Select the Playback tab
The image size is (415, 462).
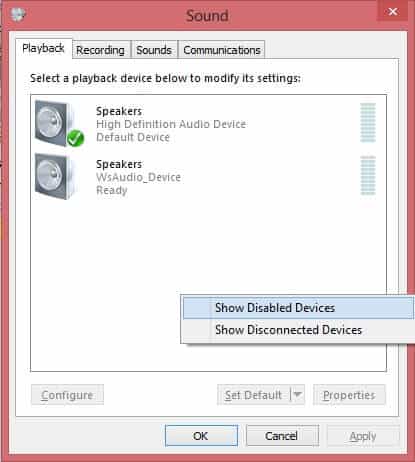(43, 49)
